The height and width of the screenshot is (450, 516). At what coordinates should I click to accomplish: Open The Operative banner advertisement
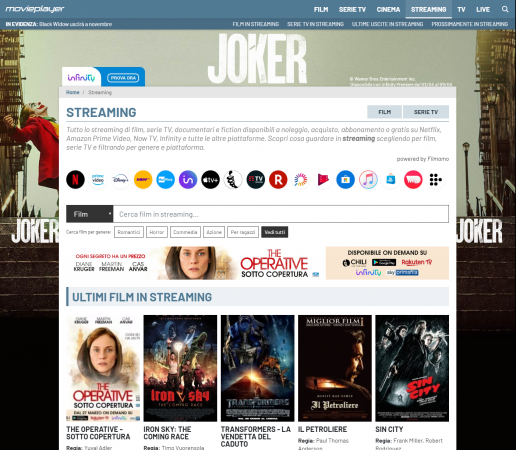[257, 263]
